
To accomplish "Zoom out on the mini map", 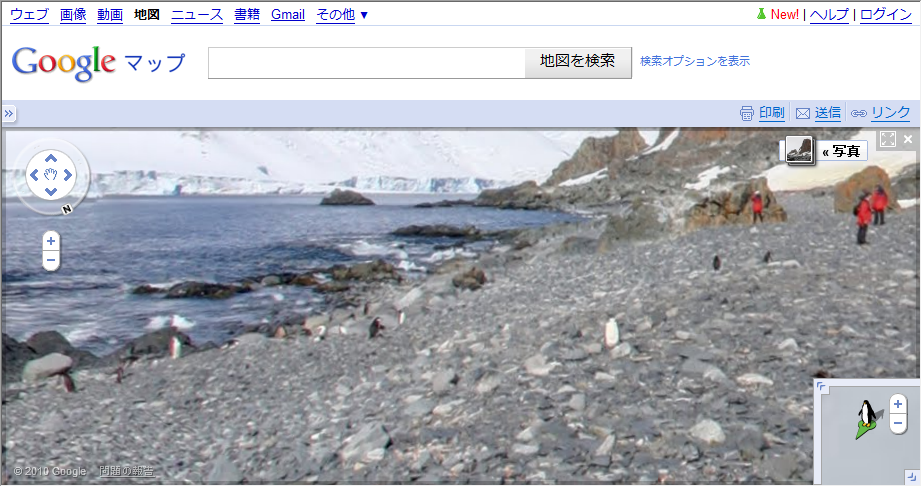I will (898, 423).
